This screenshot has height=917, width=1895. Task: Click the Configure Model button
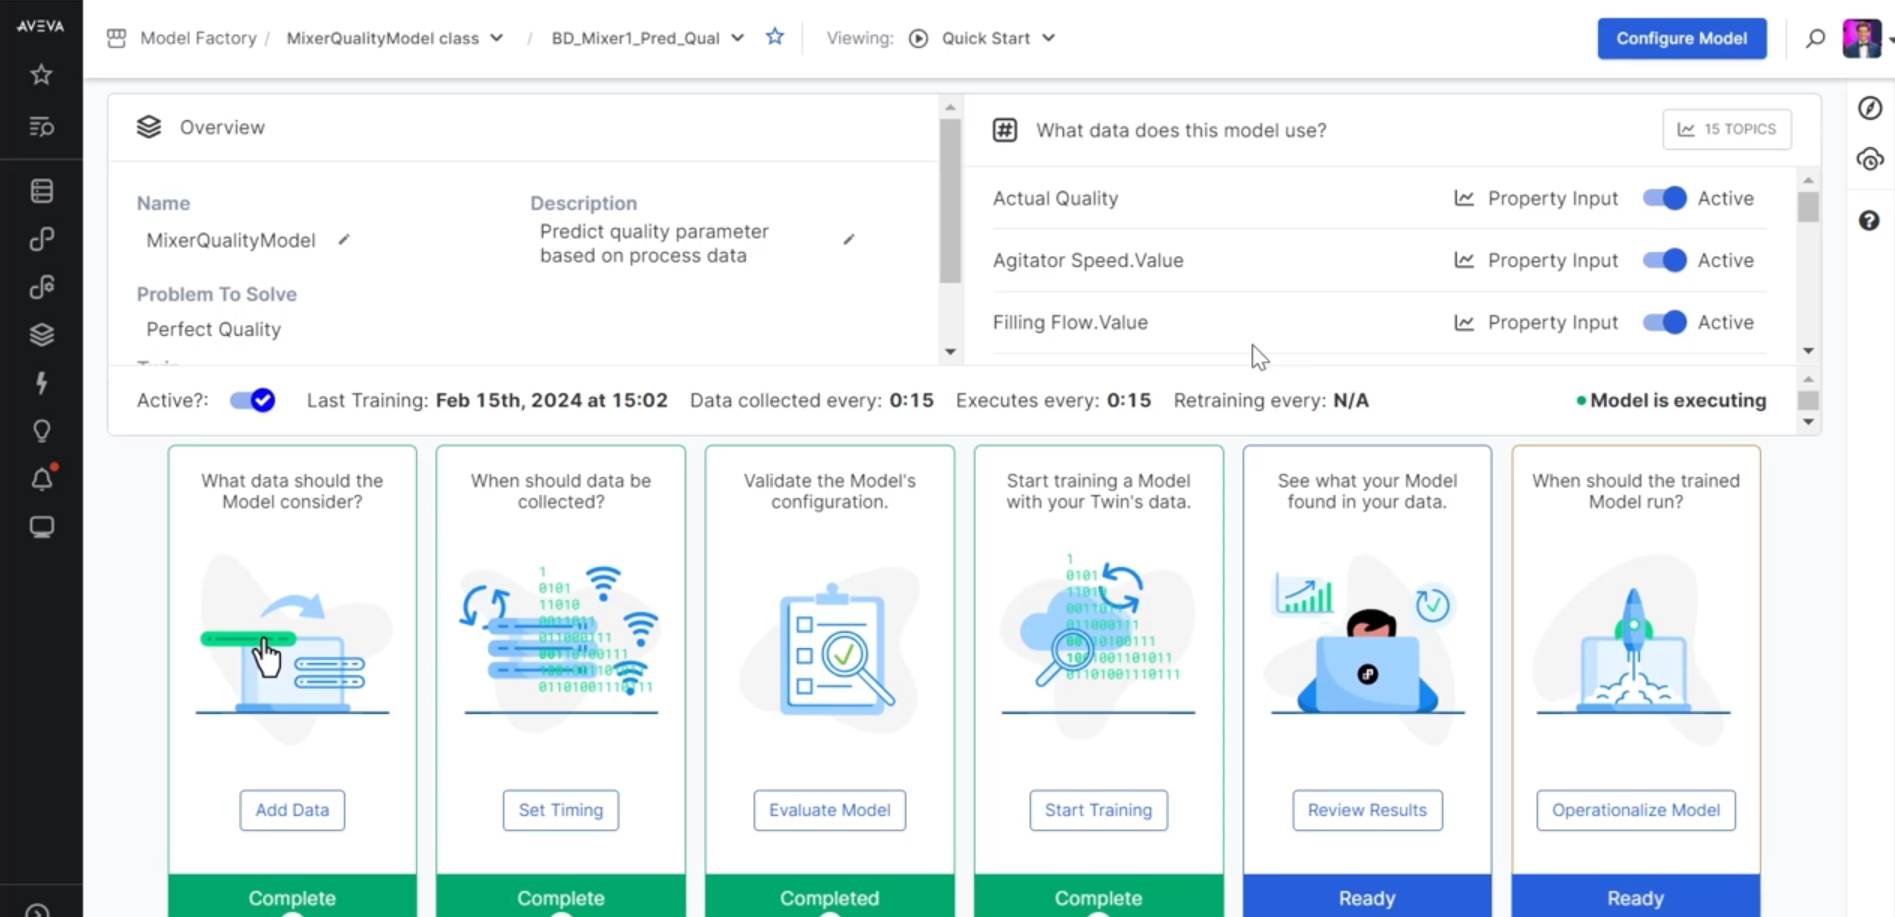(x=1681, y=38)
